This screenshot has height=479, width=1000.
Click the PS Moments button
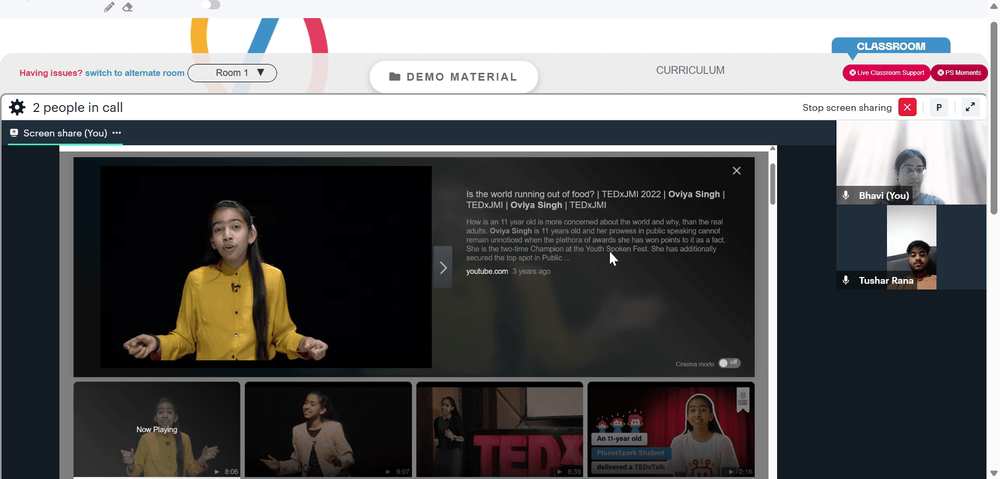(959, 73)
